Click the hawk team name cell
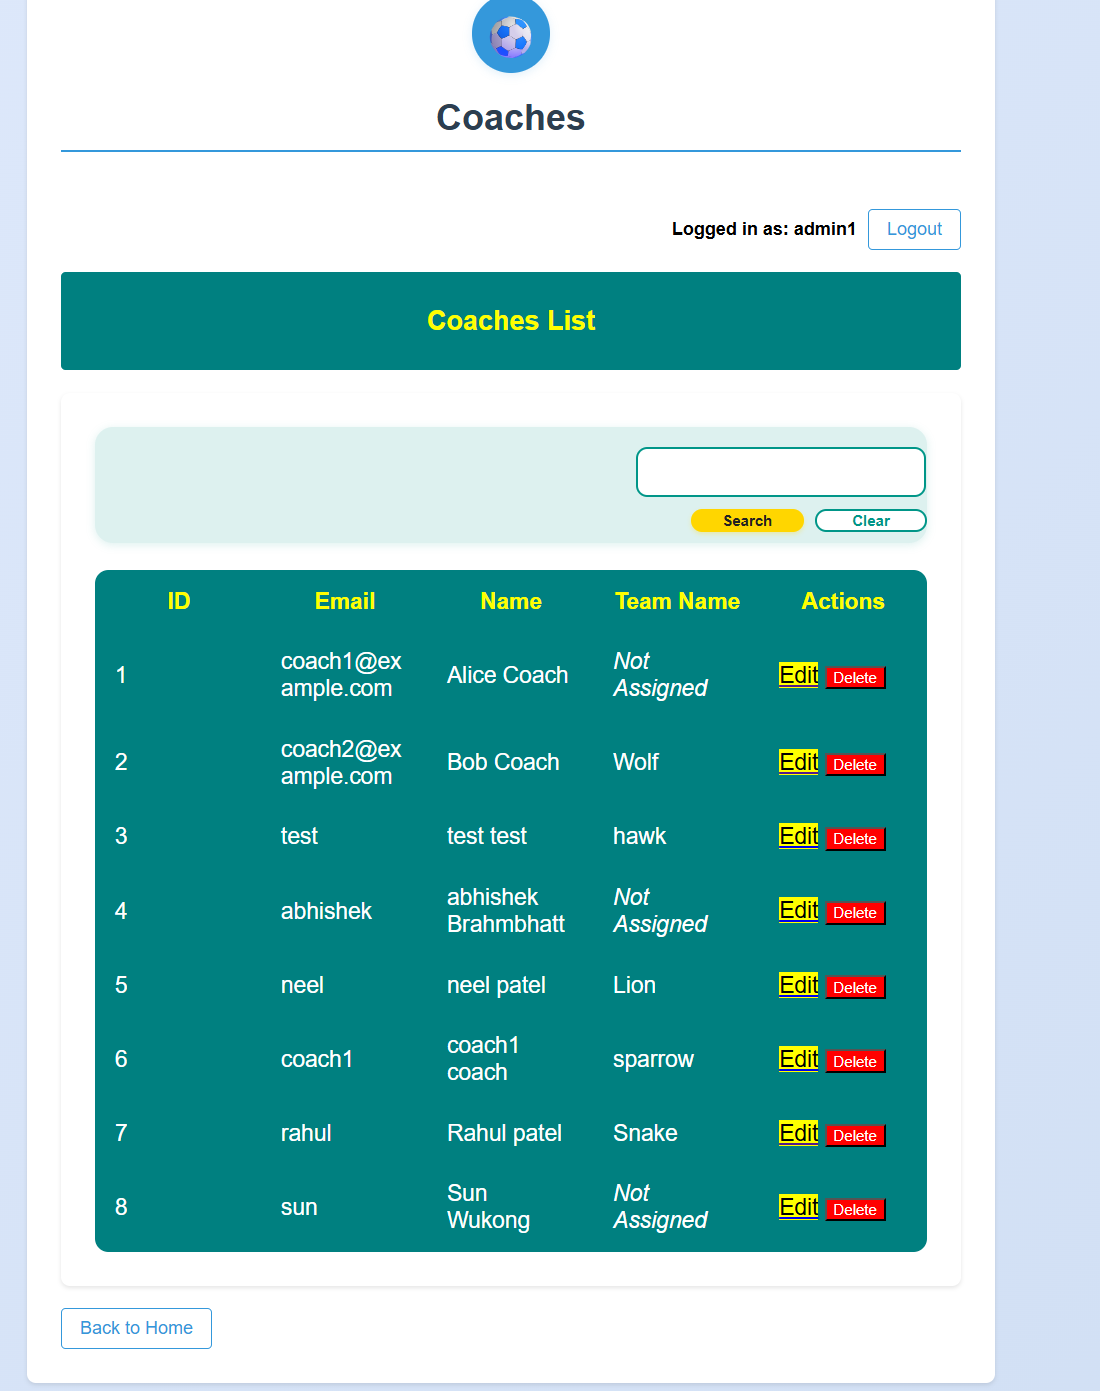This screenshot has height=1391, width=1100. [639, 836]
